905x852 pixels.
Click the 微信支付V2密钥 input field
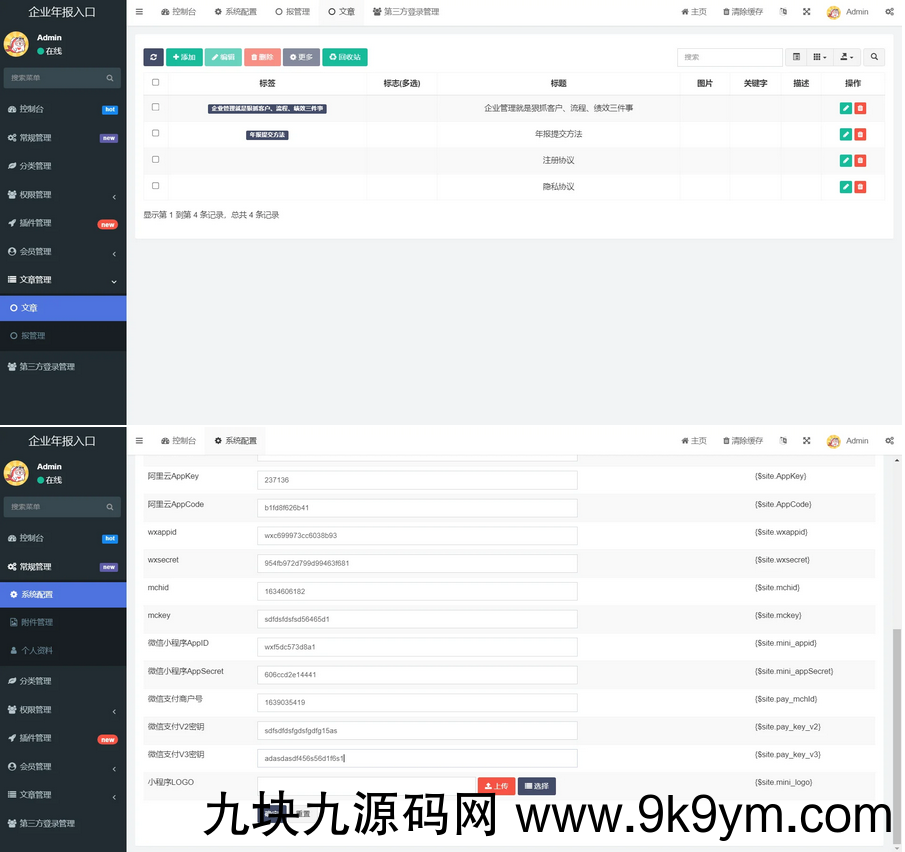click(417, 731)
